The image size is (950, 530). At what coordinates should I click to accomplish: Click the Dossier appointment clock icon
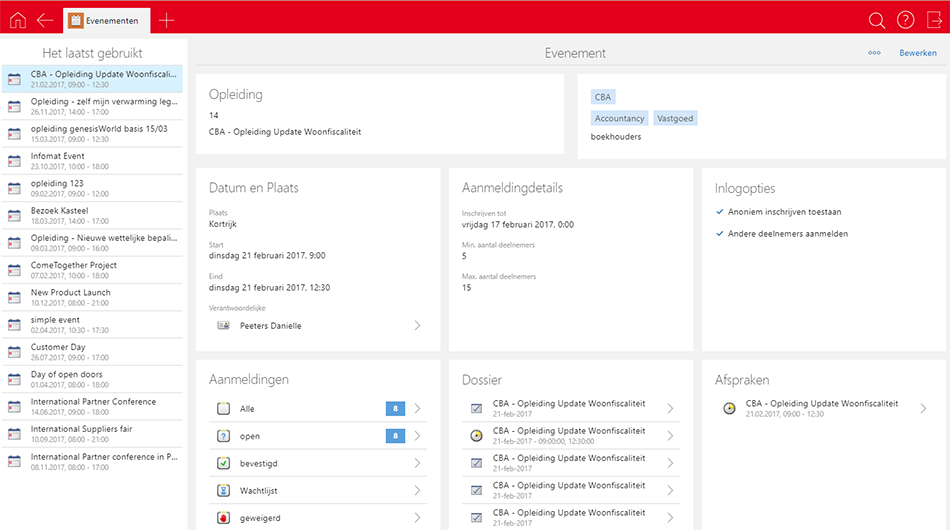pyautogui.click(x=476, y=436)
